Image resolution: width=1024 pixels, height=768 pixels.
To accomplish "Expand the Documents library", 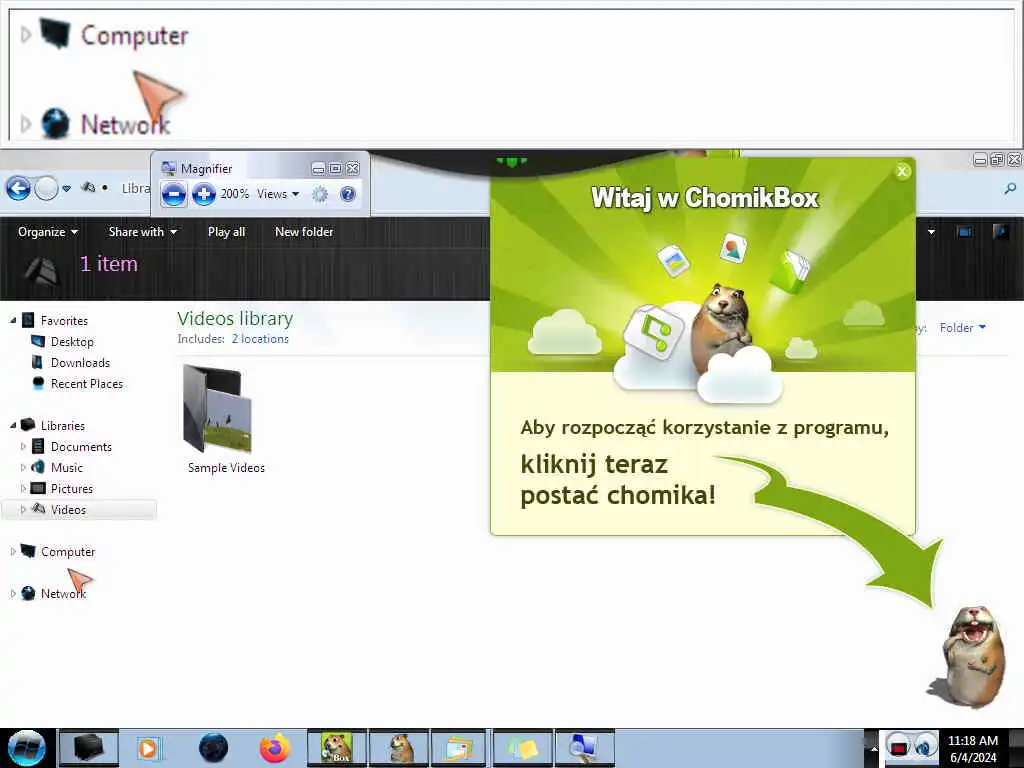I will (x=23, y=447).
